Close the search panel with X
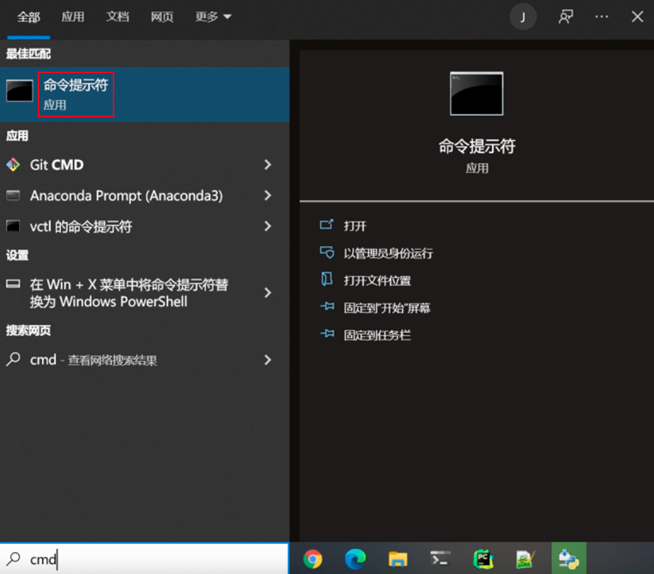The width and height of the screenshot is (654, 574). coord(637,17)
